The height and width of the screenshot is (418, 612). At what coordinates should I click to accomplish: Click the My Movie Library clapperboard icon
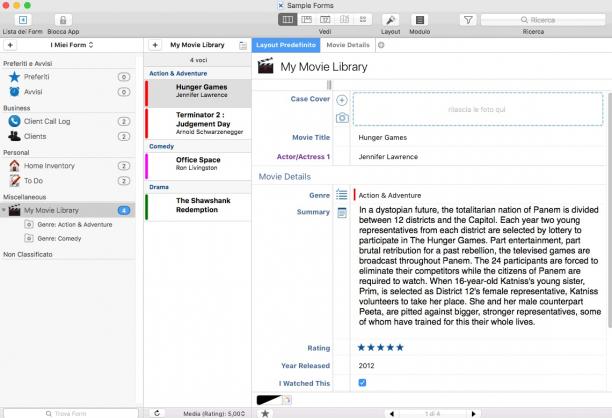[x=265, y=66]
